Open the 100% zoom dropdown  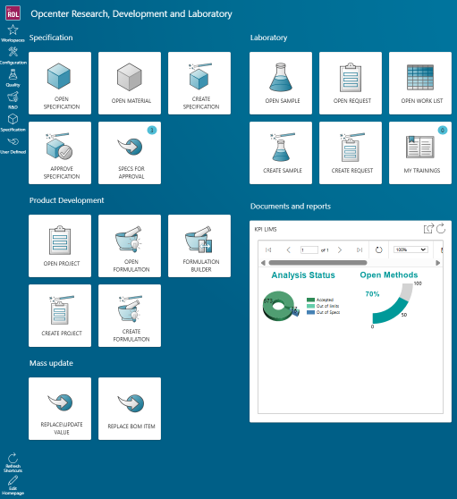(x=410, y=250)
